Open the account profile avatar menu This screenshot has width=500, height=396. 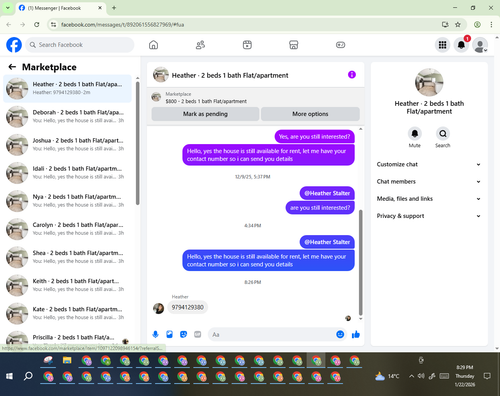click(x=480, y=45)
